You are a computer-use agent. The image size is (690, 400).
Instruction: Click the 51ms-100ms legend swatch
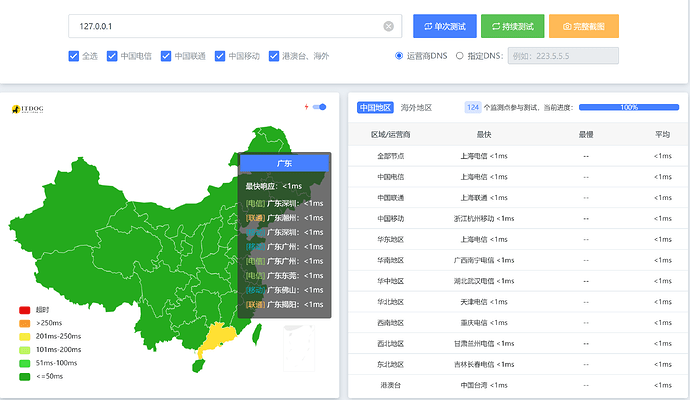[x=24, y=363]
